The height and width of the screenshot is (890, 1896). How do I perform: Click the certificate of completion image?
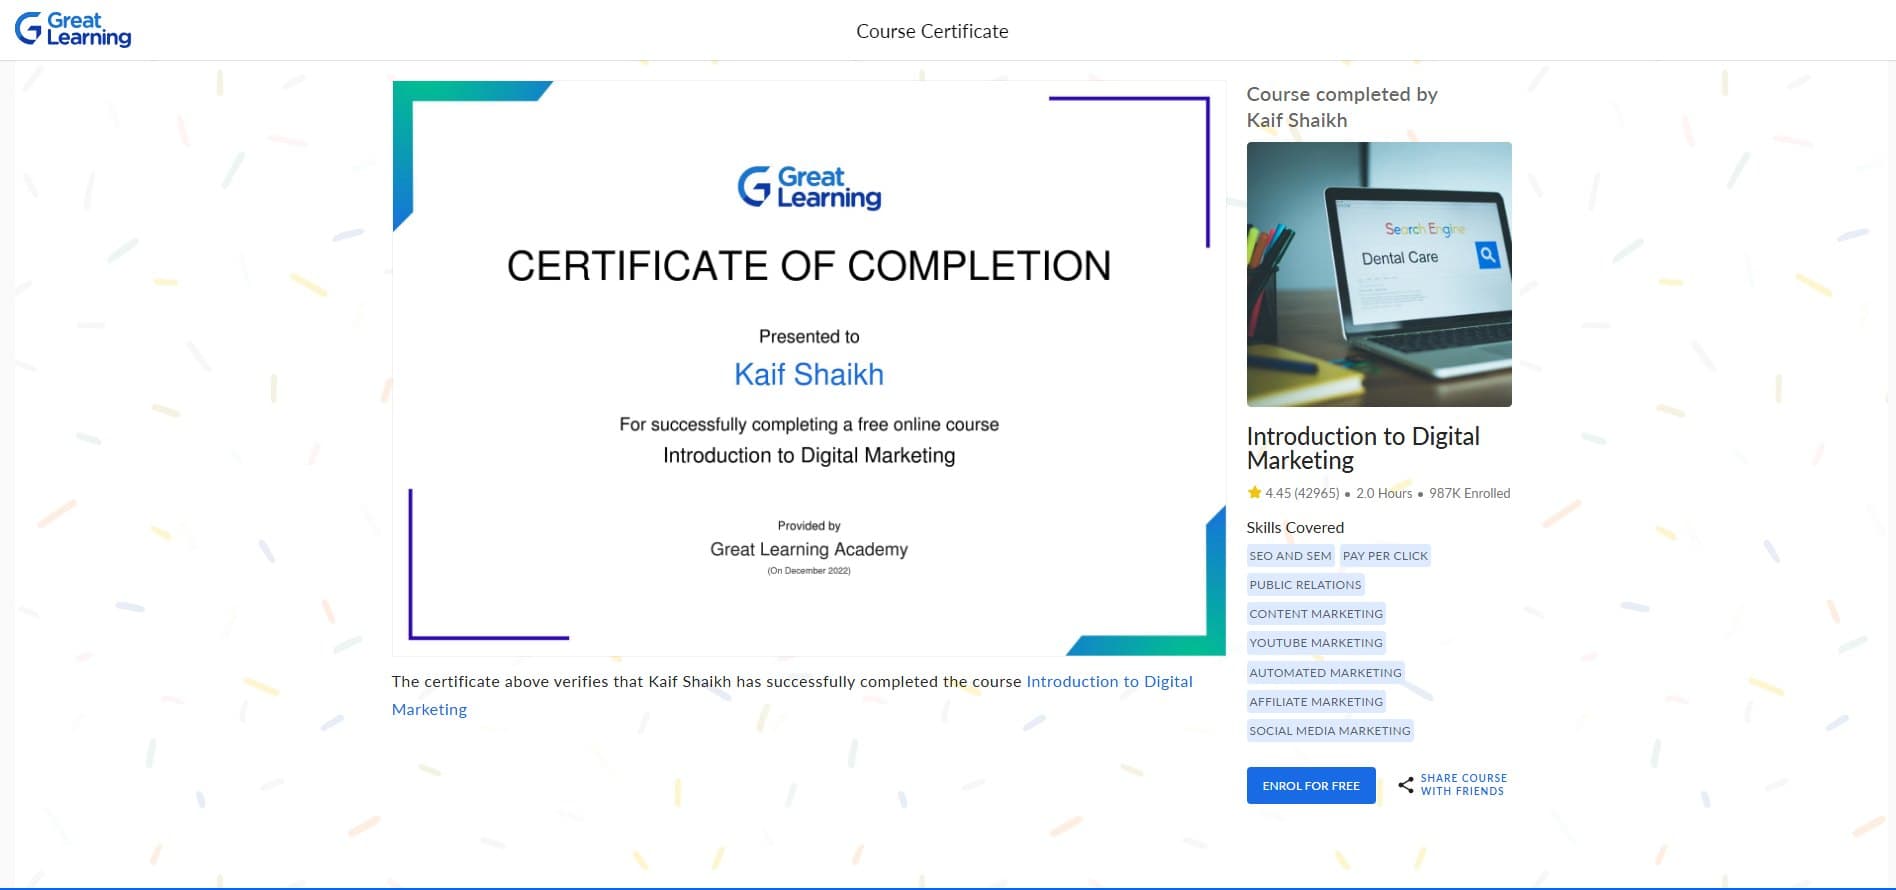[809, 368]
